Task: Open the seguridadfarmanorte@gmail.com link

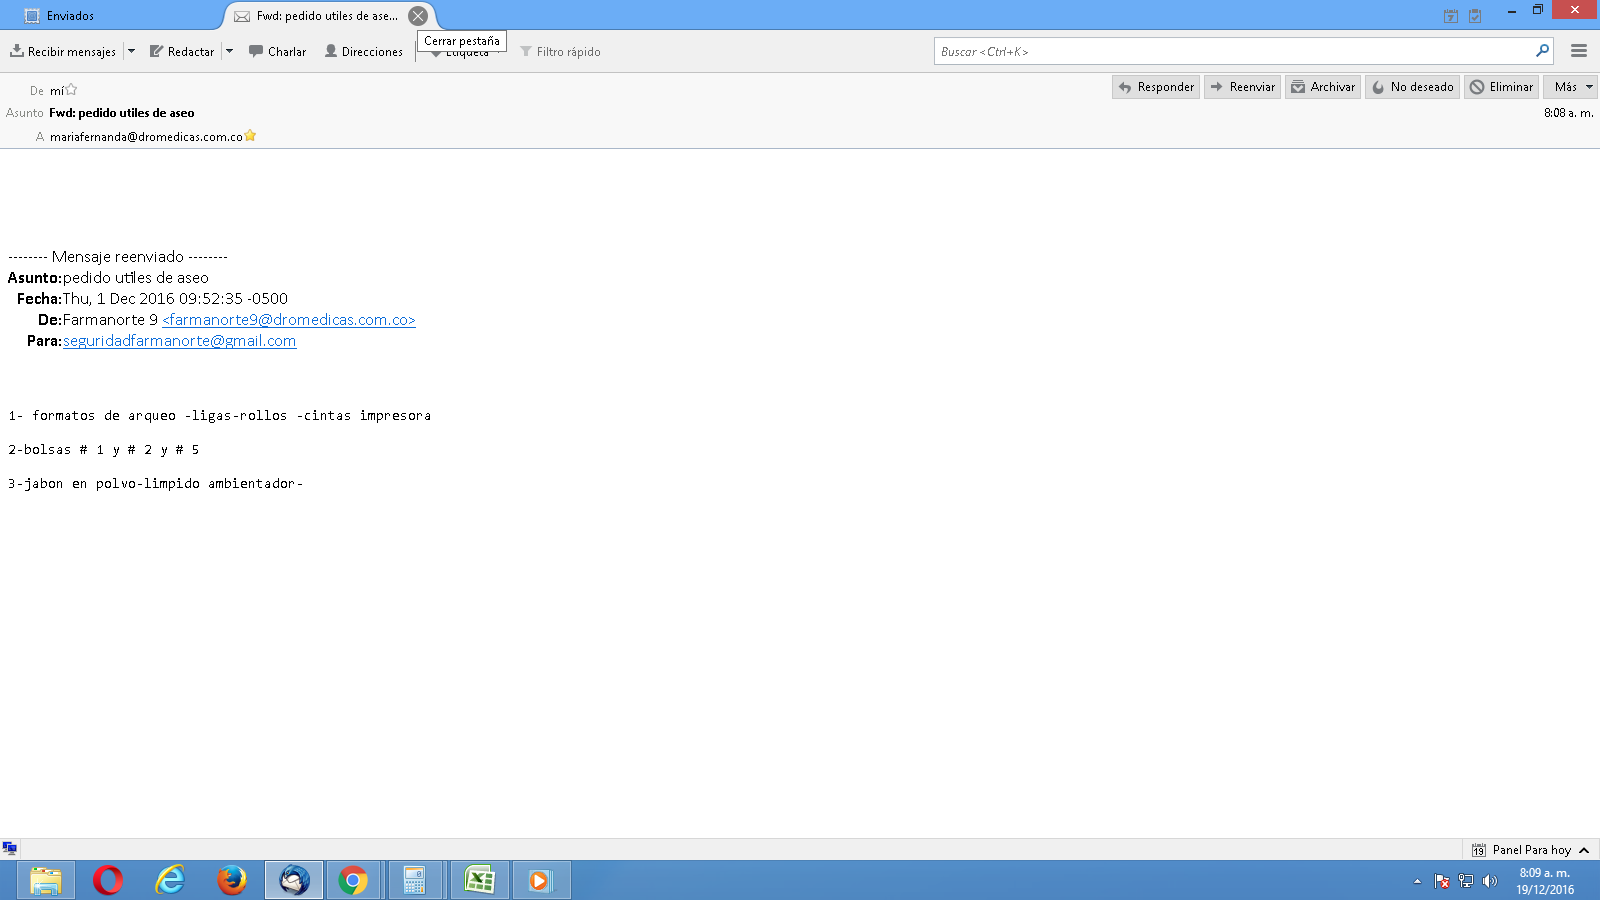Action: point(179,341)
